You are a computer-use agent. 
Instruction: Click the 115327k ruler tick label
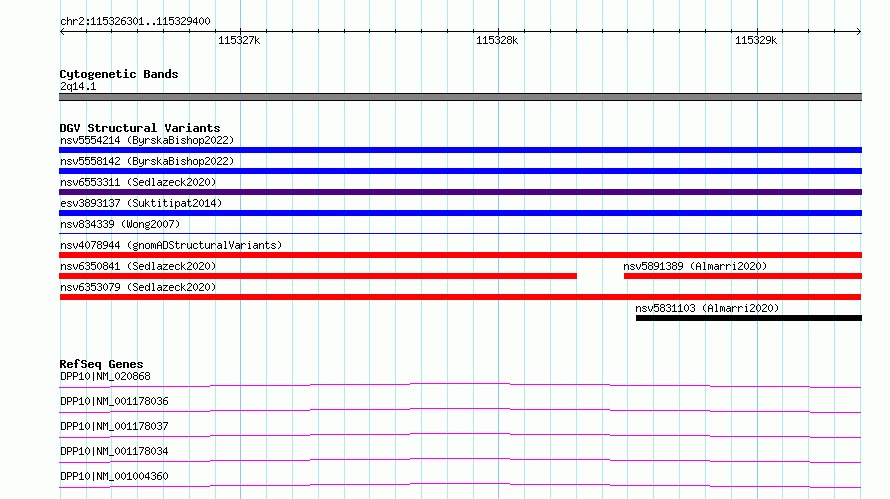pos(239,40)
